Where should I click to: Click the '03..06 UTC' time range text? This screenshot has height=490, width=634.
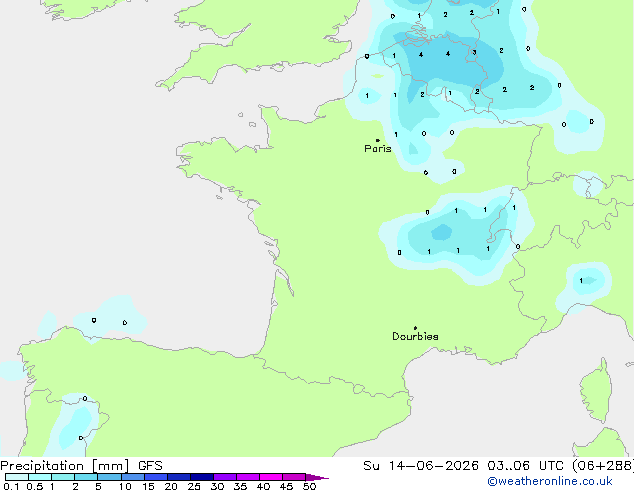coord(526,466)
